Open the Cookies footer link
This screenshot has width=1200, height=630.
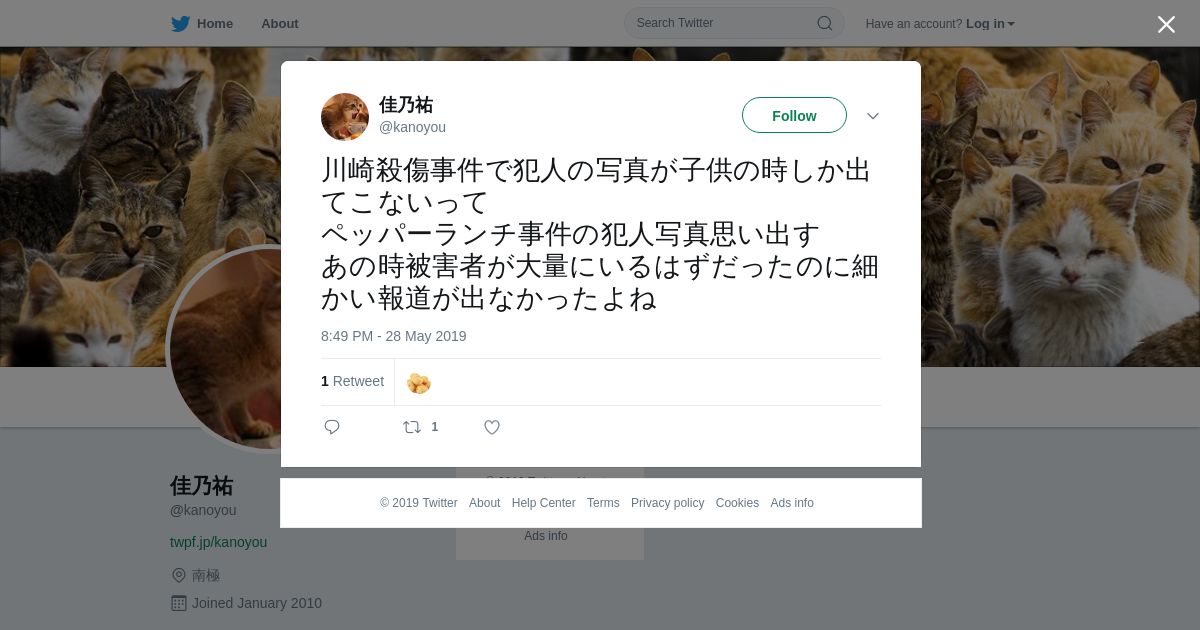[x=737, y=503]
